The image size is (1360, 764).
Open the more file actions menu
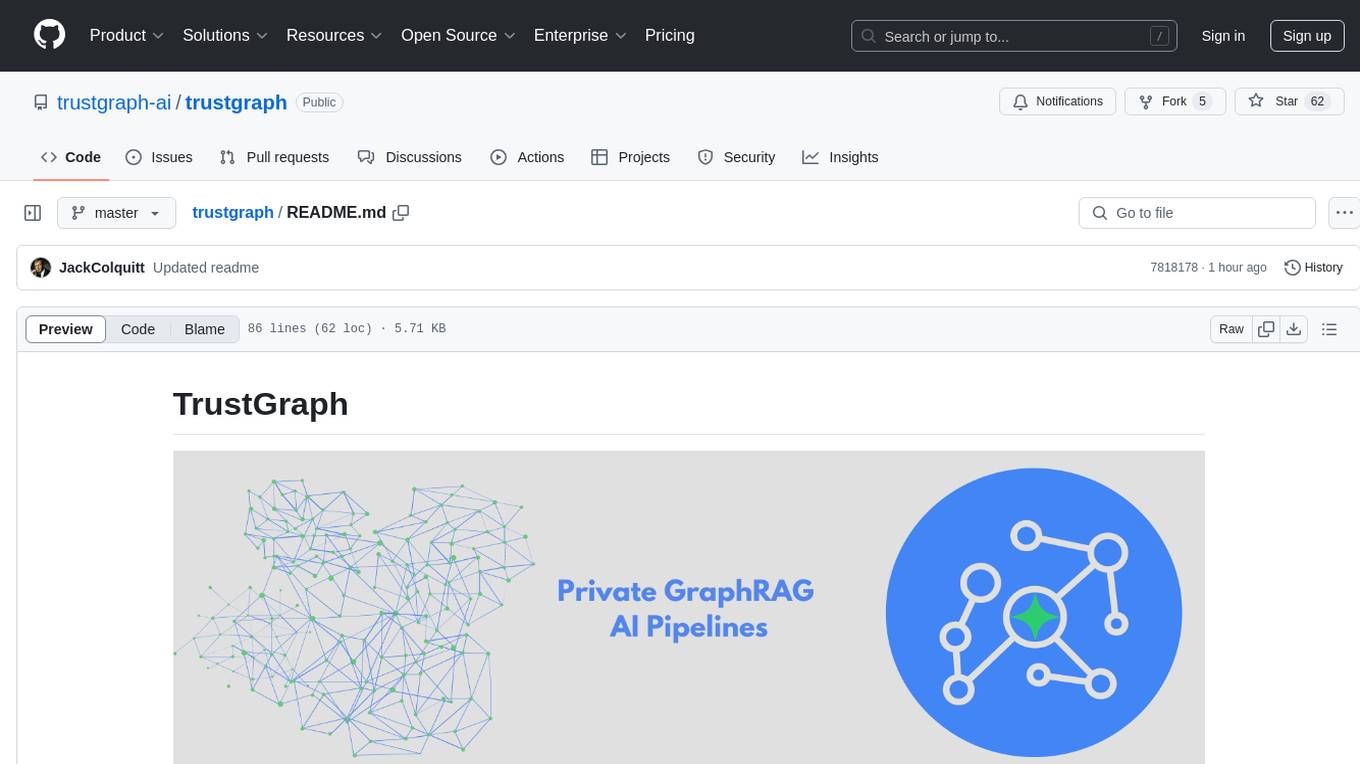click(1344, 213)
